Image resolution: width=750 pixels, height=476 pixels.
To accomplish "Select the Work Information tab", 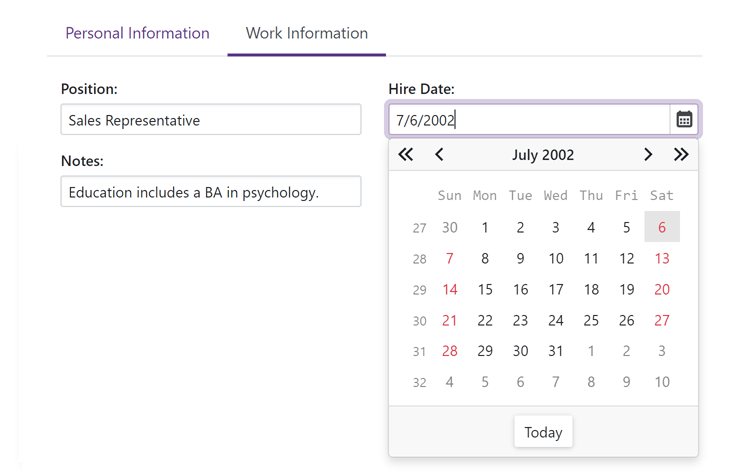I will coord(307,33).
